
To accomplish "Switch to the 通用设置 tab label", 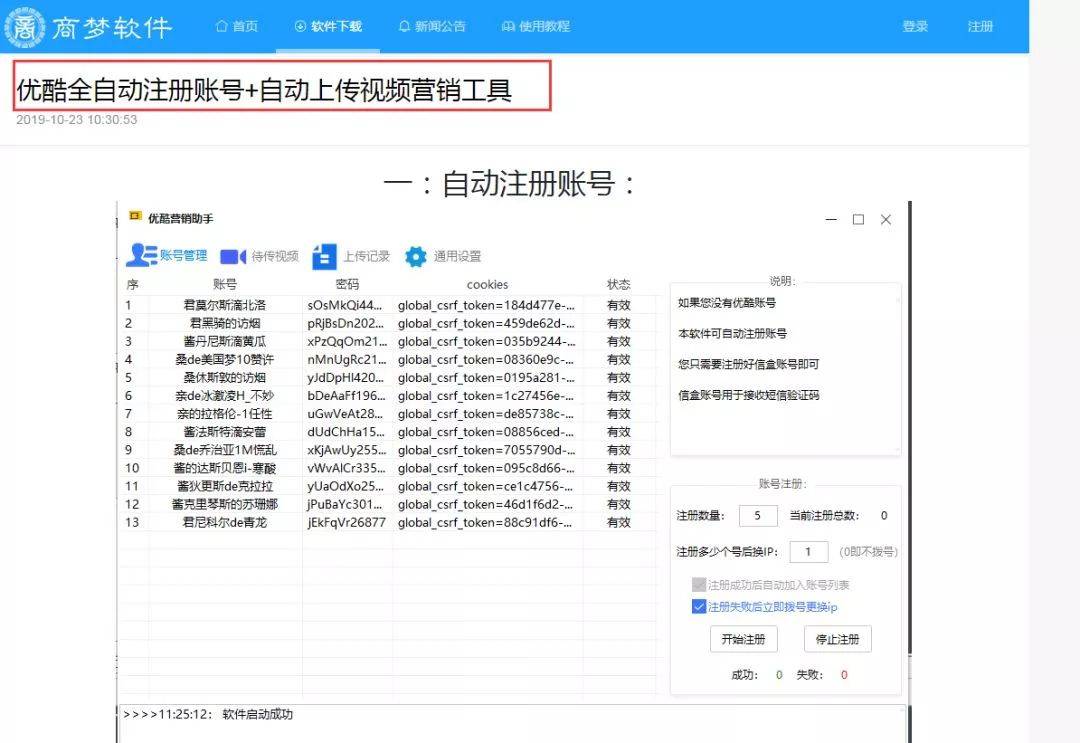I will [457, 256].
